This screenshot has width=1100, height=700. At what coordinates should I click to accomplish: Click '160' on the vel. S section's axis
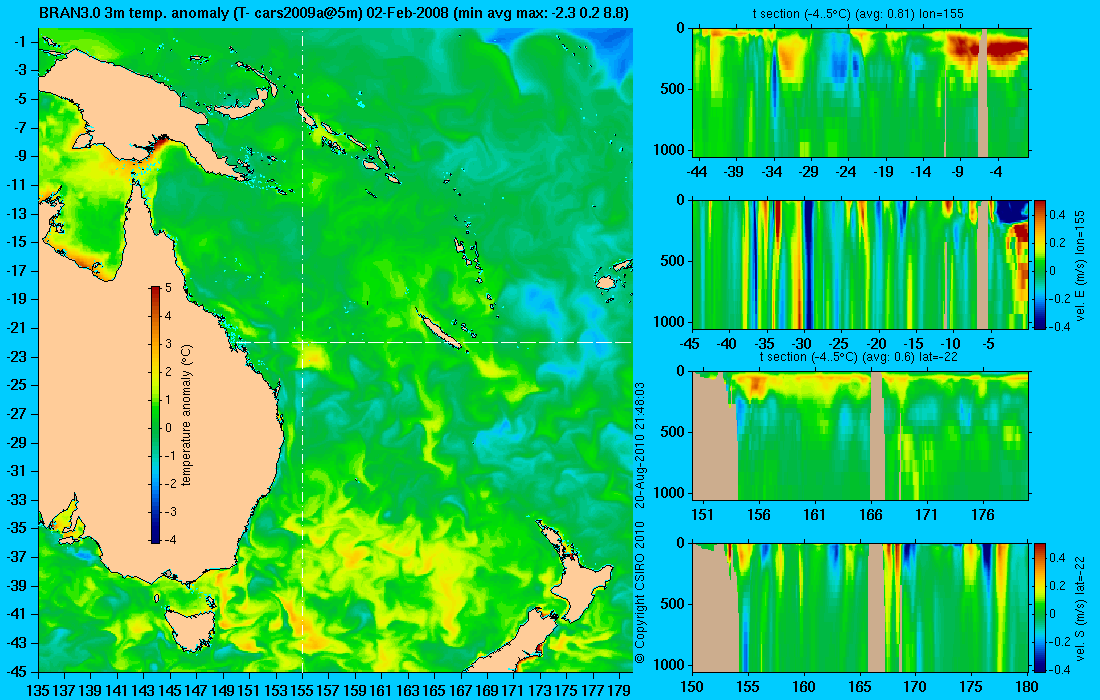804,687
